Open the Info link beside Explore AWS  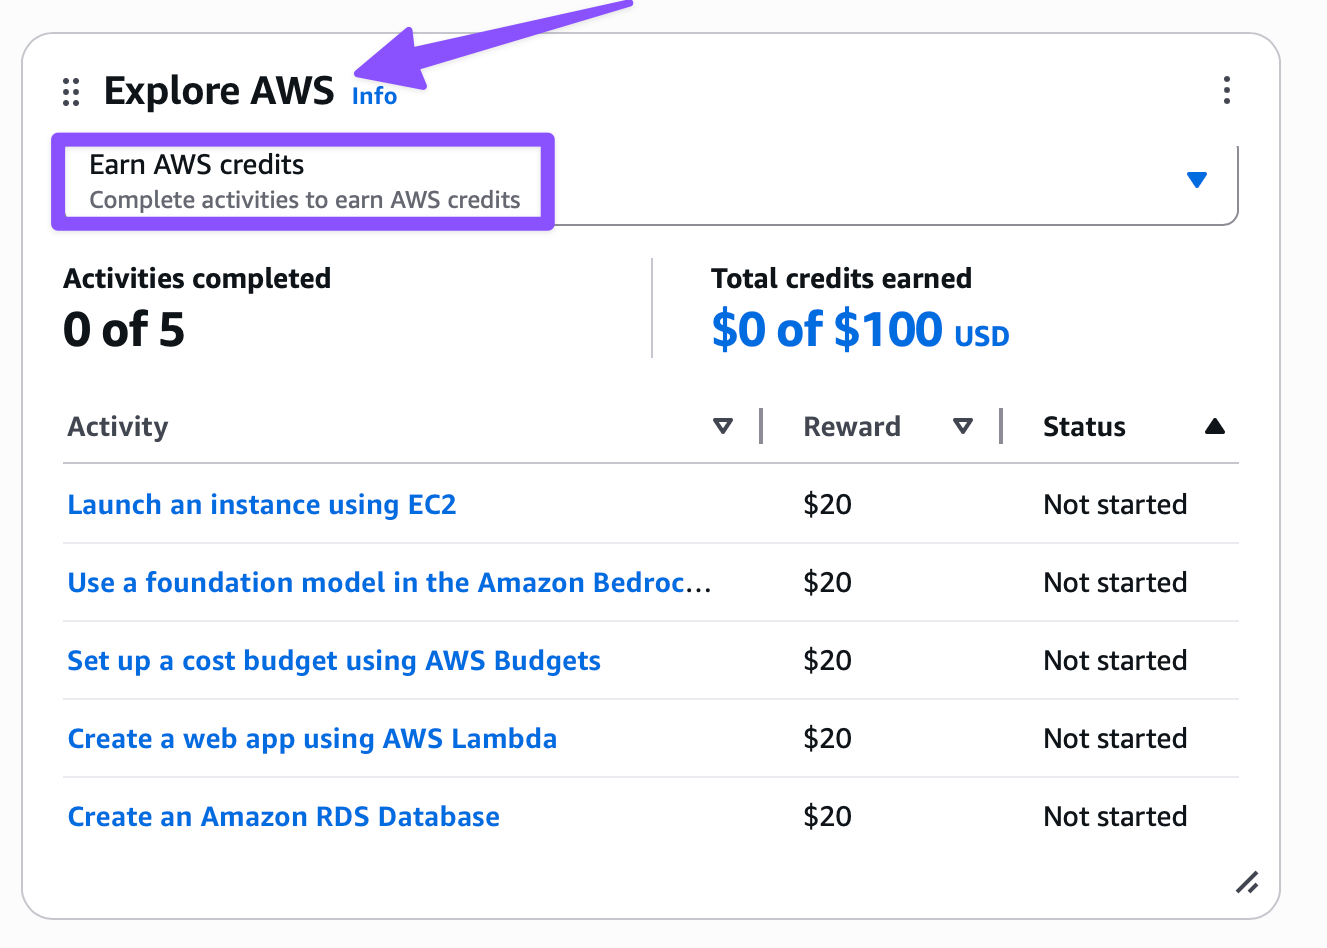[x=374, y=96]
